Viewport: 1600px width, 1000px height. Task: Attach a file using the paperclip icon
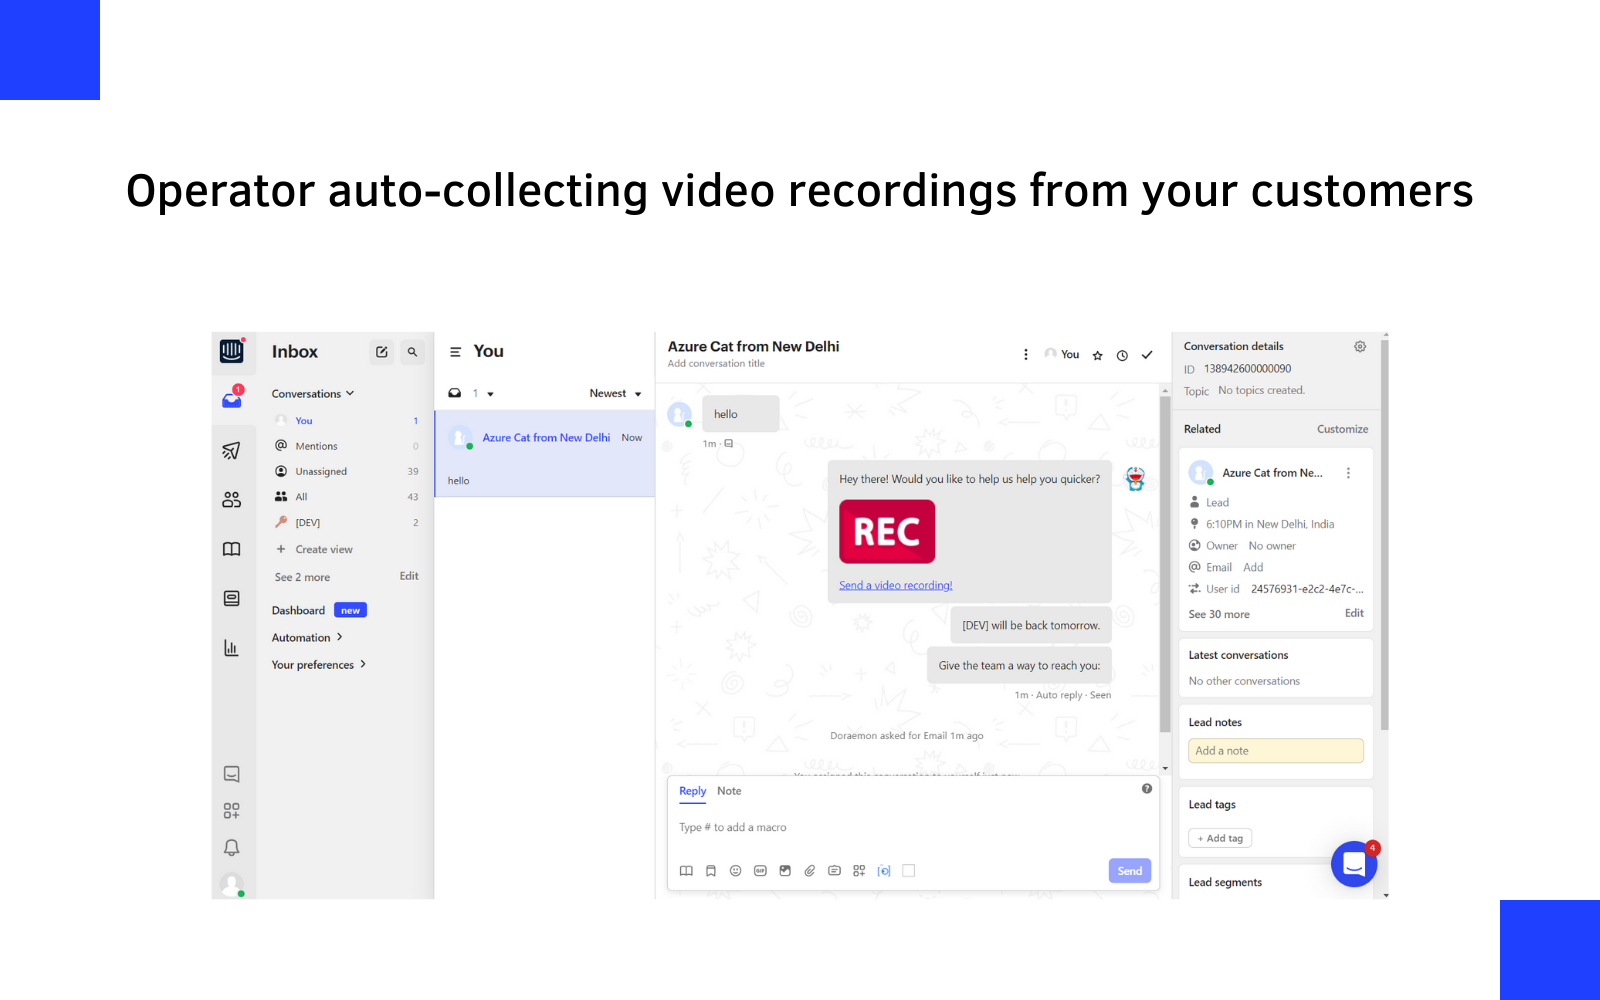click(810, 870)
